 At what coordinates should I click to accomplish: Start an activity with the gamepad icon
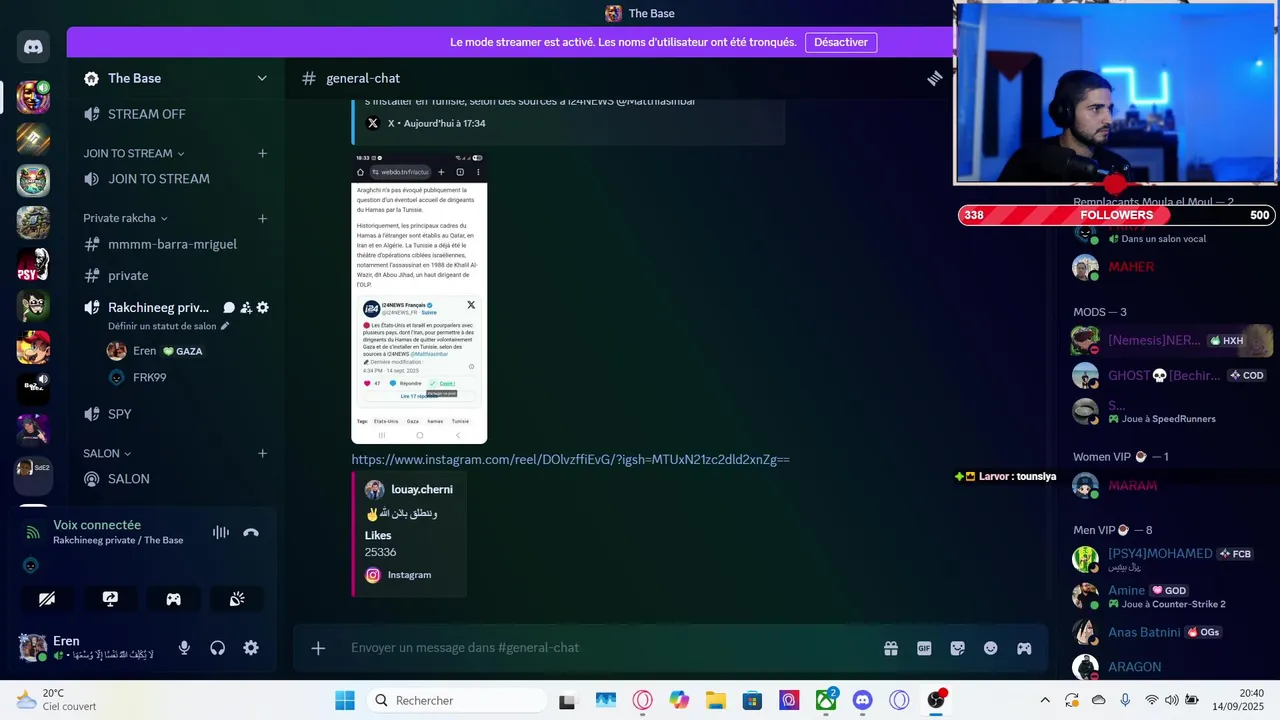click(173, 599)
